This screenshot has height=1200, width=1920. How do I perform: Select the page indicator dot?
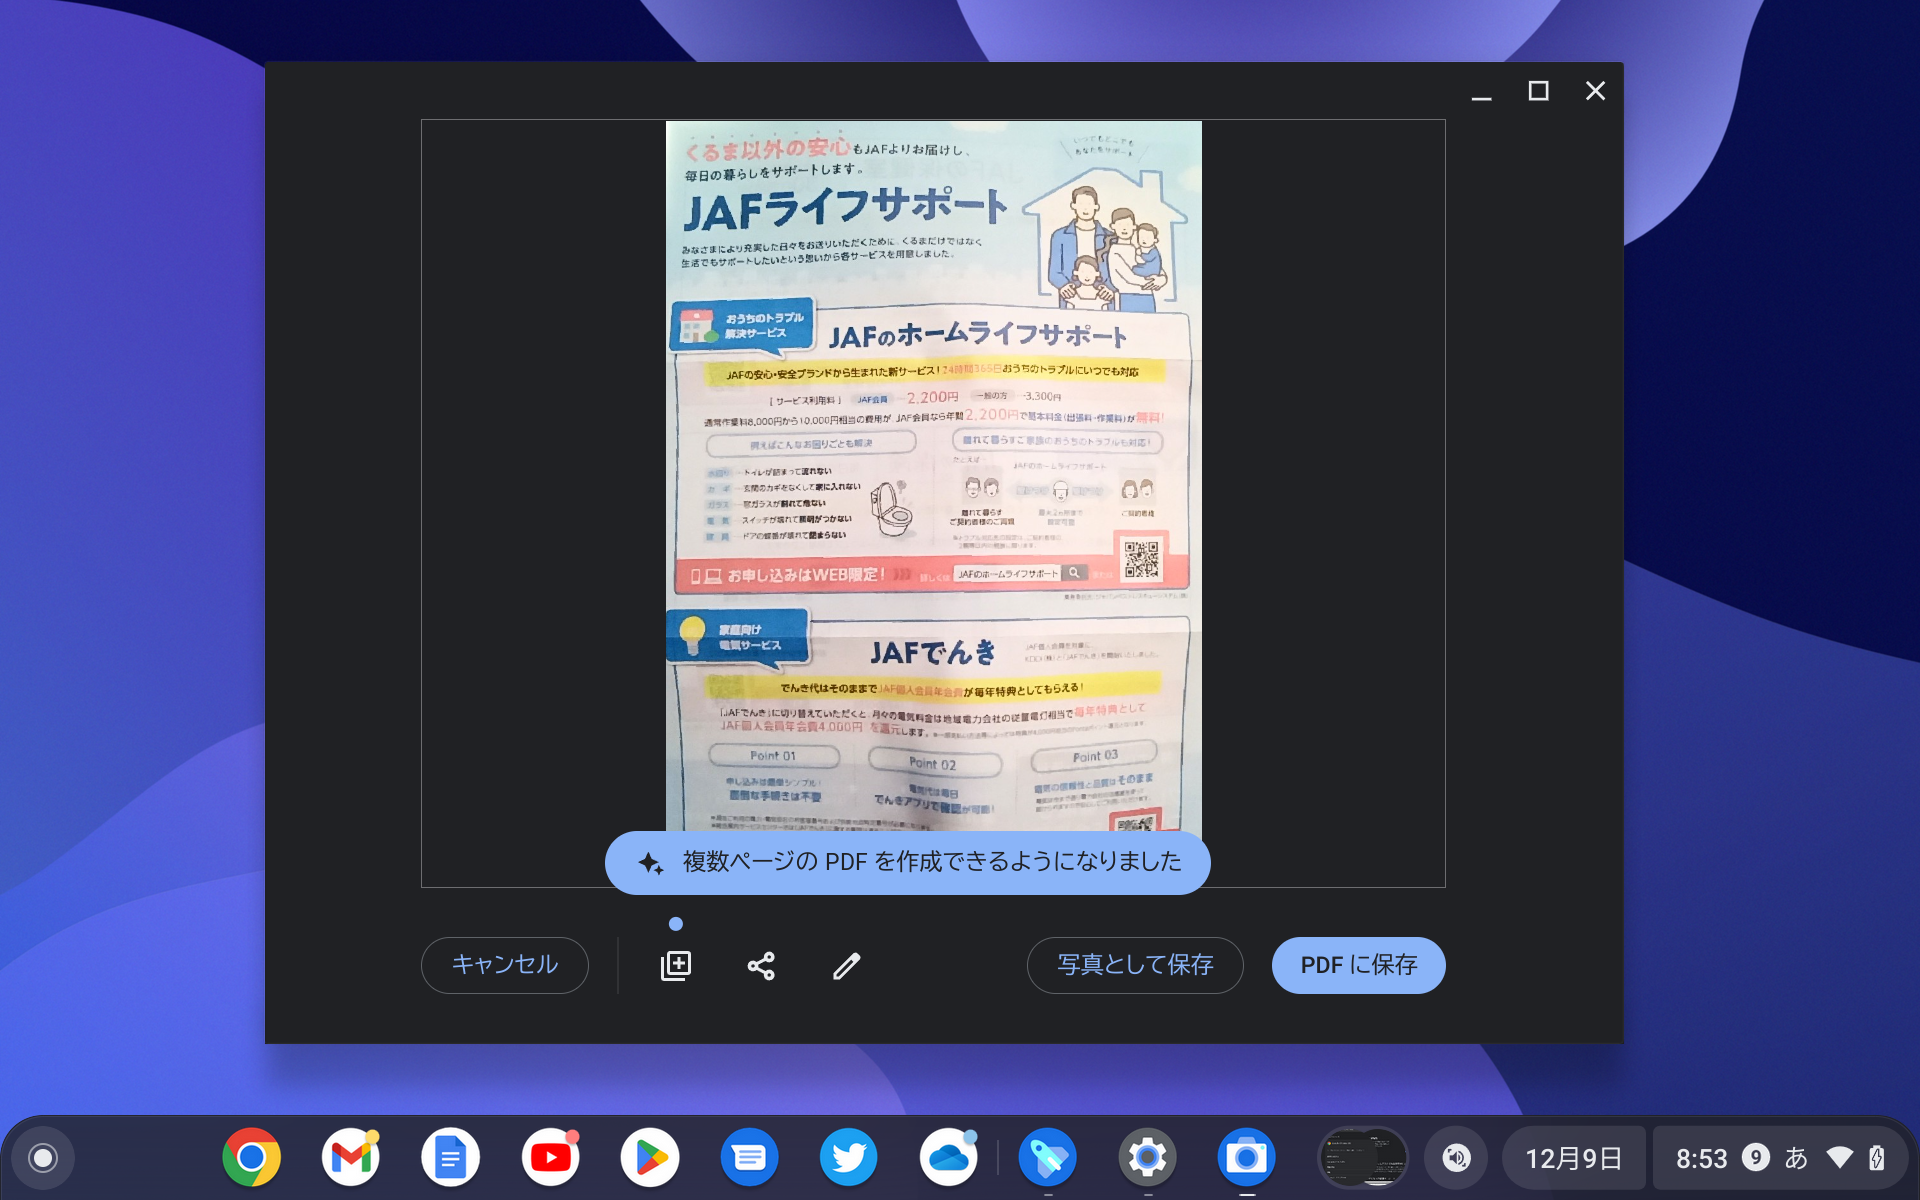coord(676,924)
